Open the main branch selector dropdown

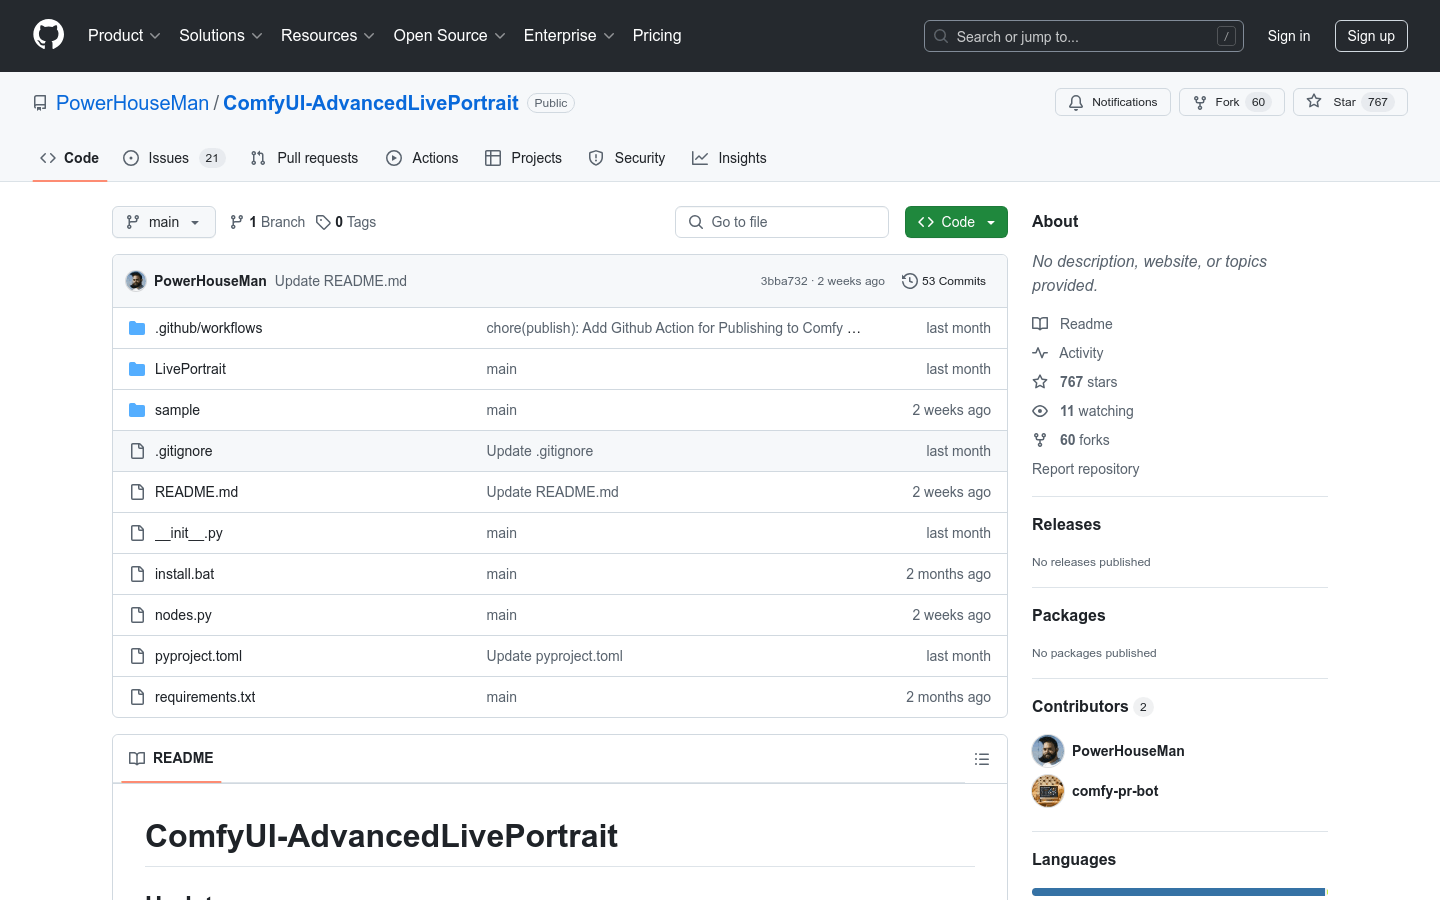click(164, 222)
